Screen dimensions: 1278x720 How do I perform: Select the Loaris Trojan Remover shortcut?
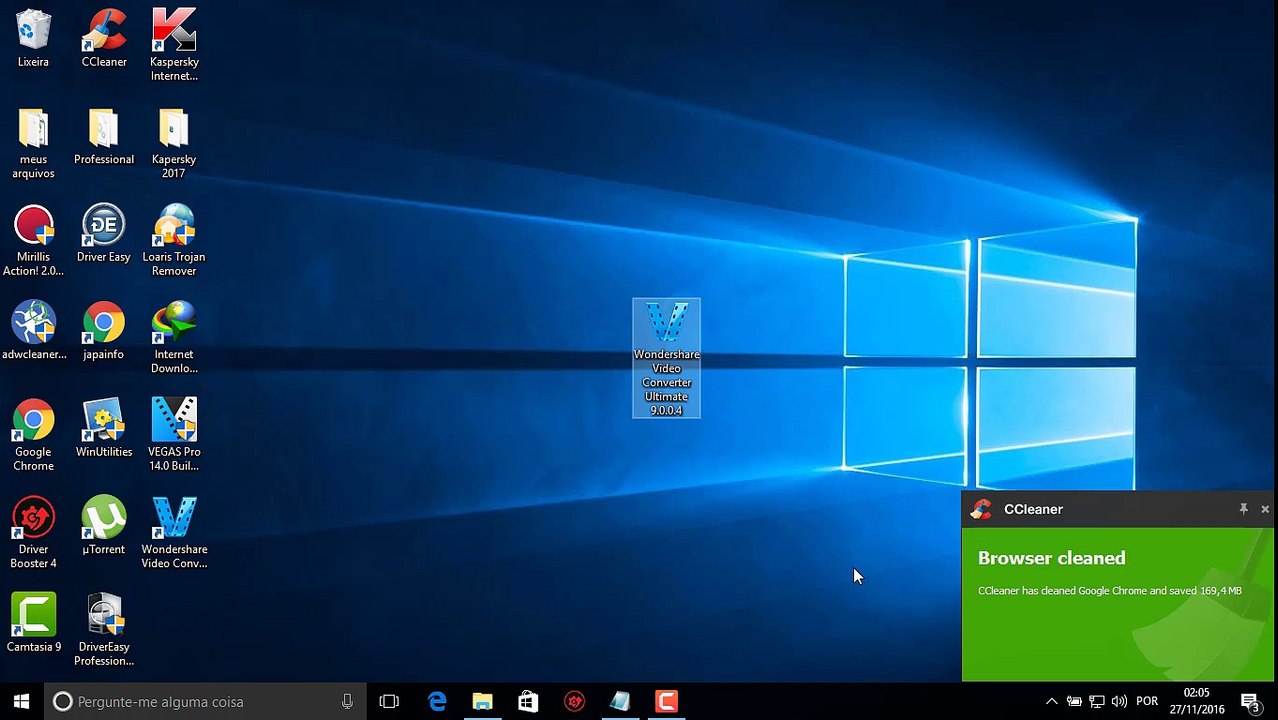tap(174, 240)
